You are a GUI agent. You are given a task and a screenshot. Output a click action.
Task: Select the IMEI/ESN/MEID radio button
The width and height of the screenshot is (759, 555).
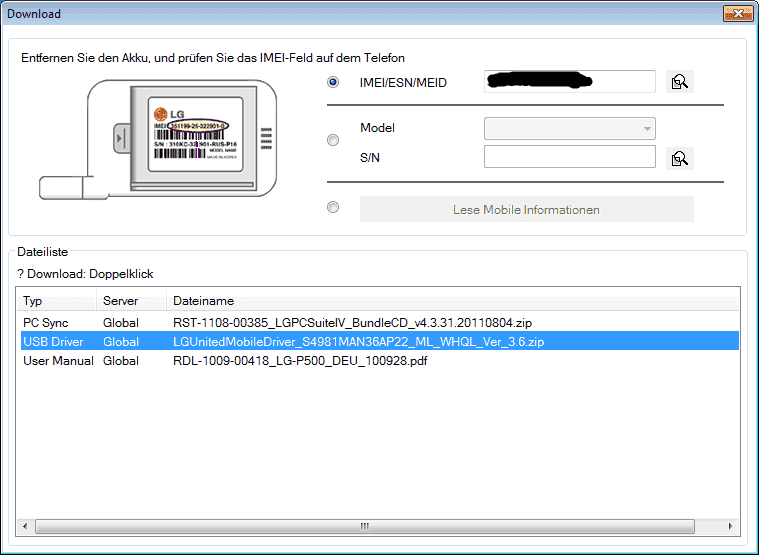pyautogui.click(x=333, y=82)
